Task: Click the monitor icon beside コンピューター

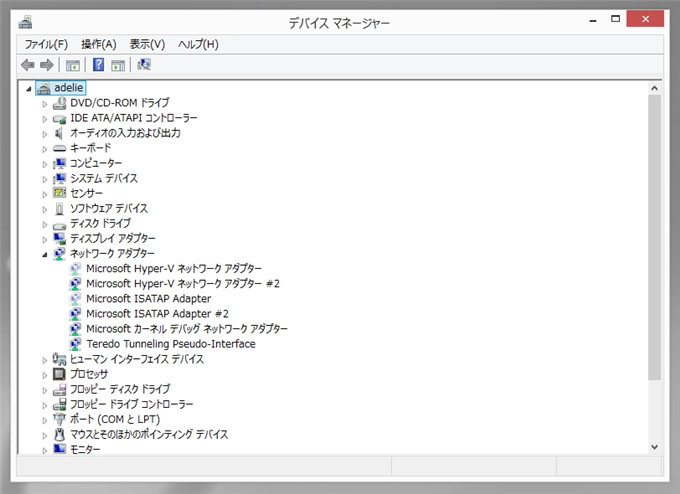Action: pos(59,164)
